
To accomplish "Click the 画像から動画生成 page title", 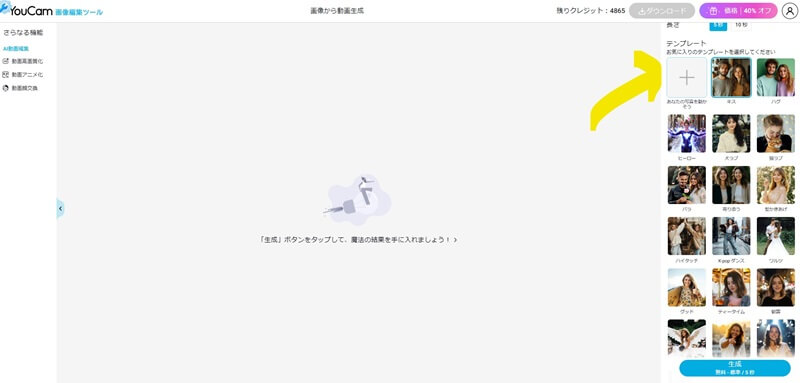I will pyautogui.click(x=337, y=11).
